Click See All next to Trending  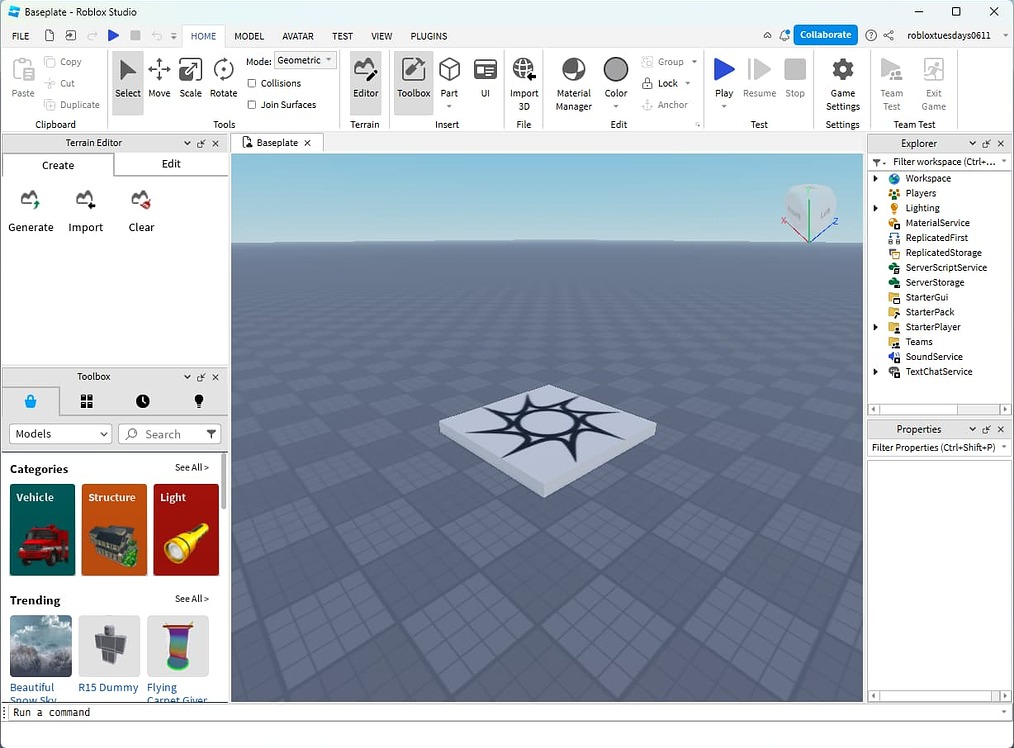point(191,599)
